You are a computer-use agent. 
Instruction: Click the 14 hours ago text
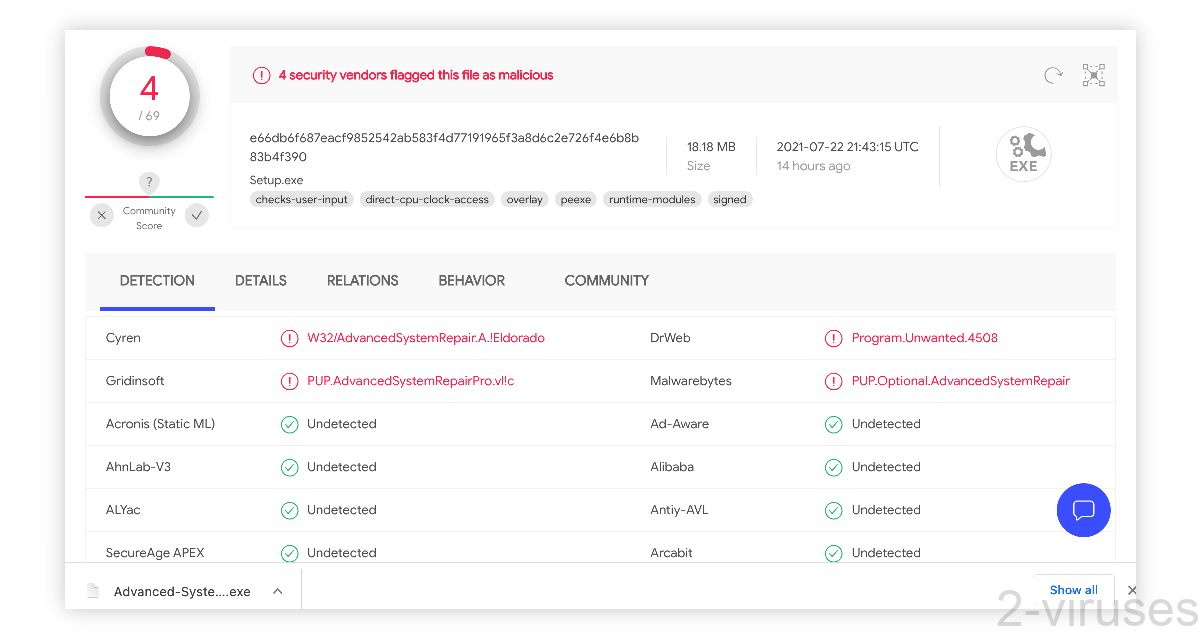(x=814, y=166)
